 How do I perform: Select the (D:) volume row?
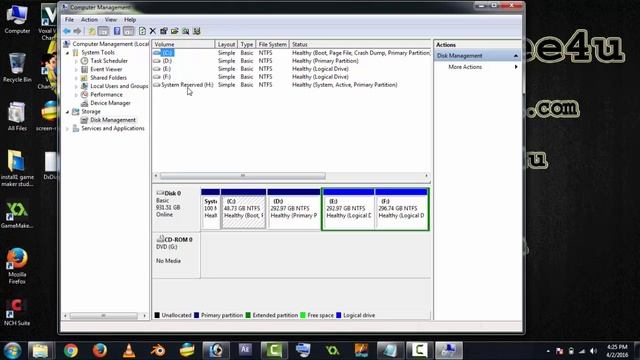click(291, 61)
